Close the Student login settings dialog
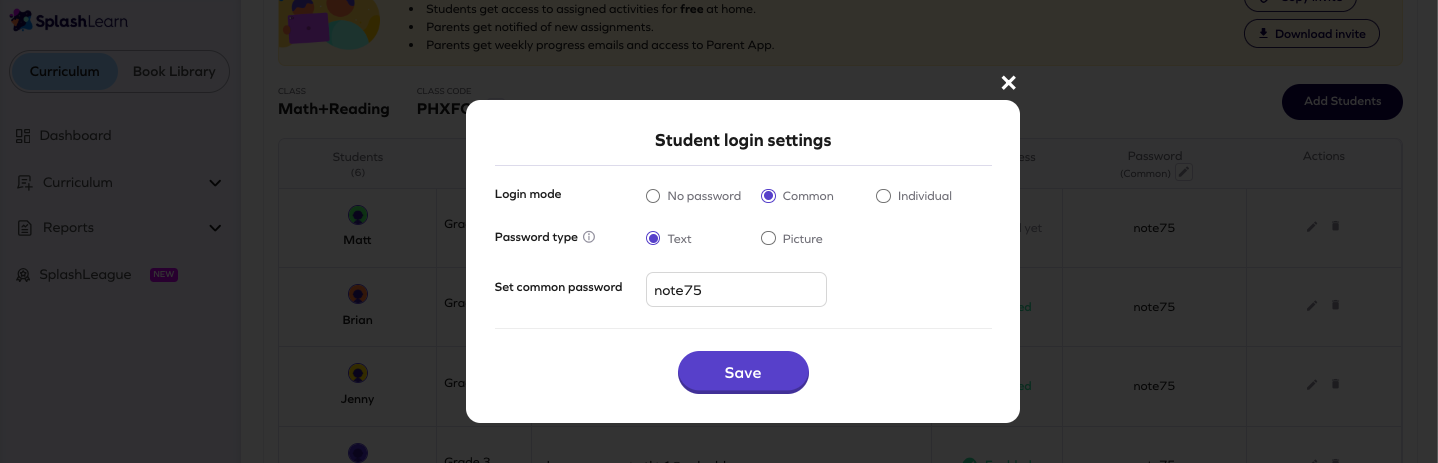Viewport: 1438px width, 463px height. [x=1008, y=83]
